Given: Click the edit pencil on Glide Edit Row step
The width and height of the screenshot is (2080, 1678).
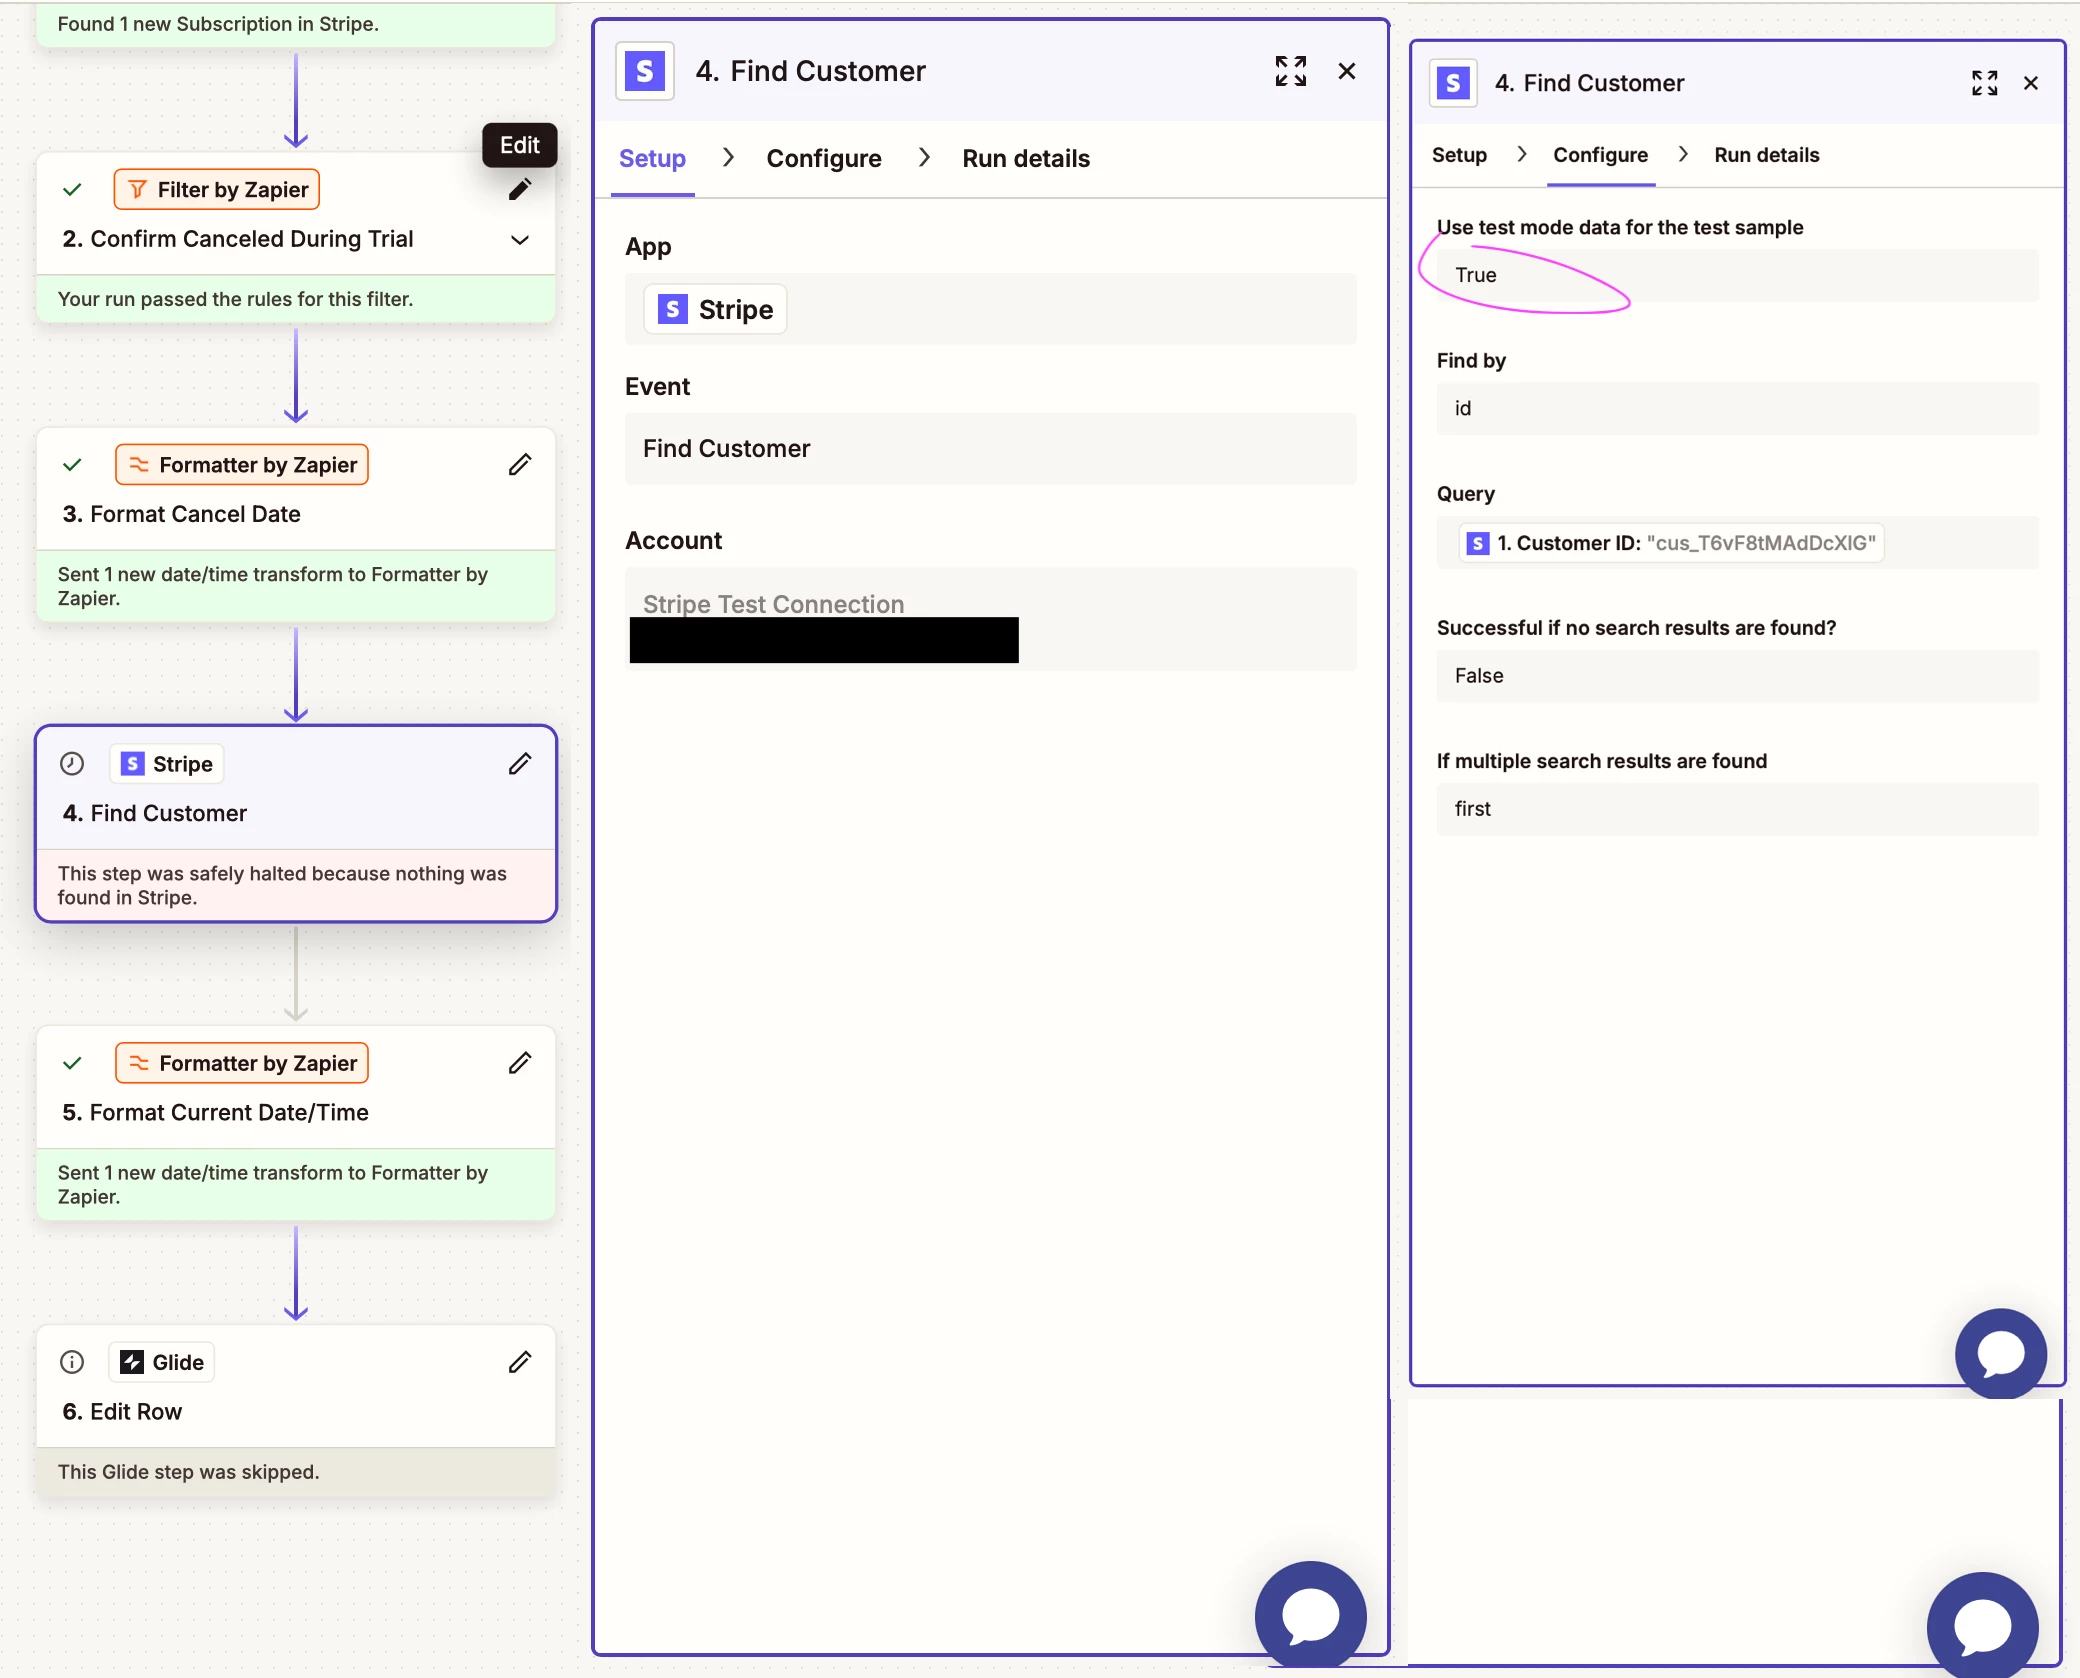Looking at the screenshot, I should point(519,1362).
